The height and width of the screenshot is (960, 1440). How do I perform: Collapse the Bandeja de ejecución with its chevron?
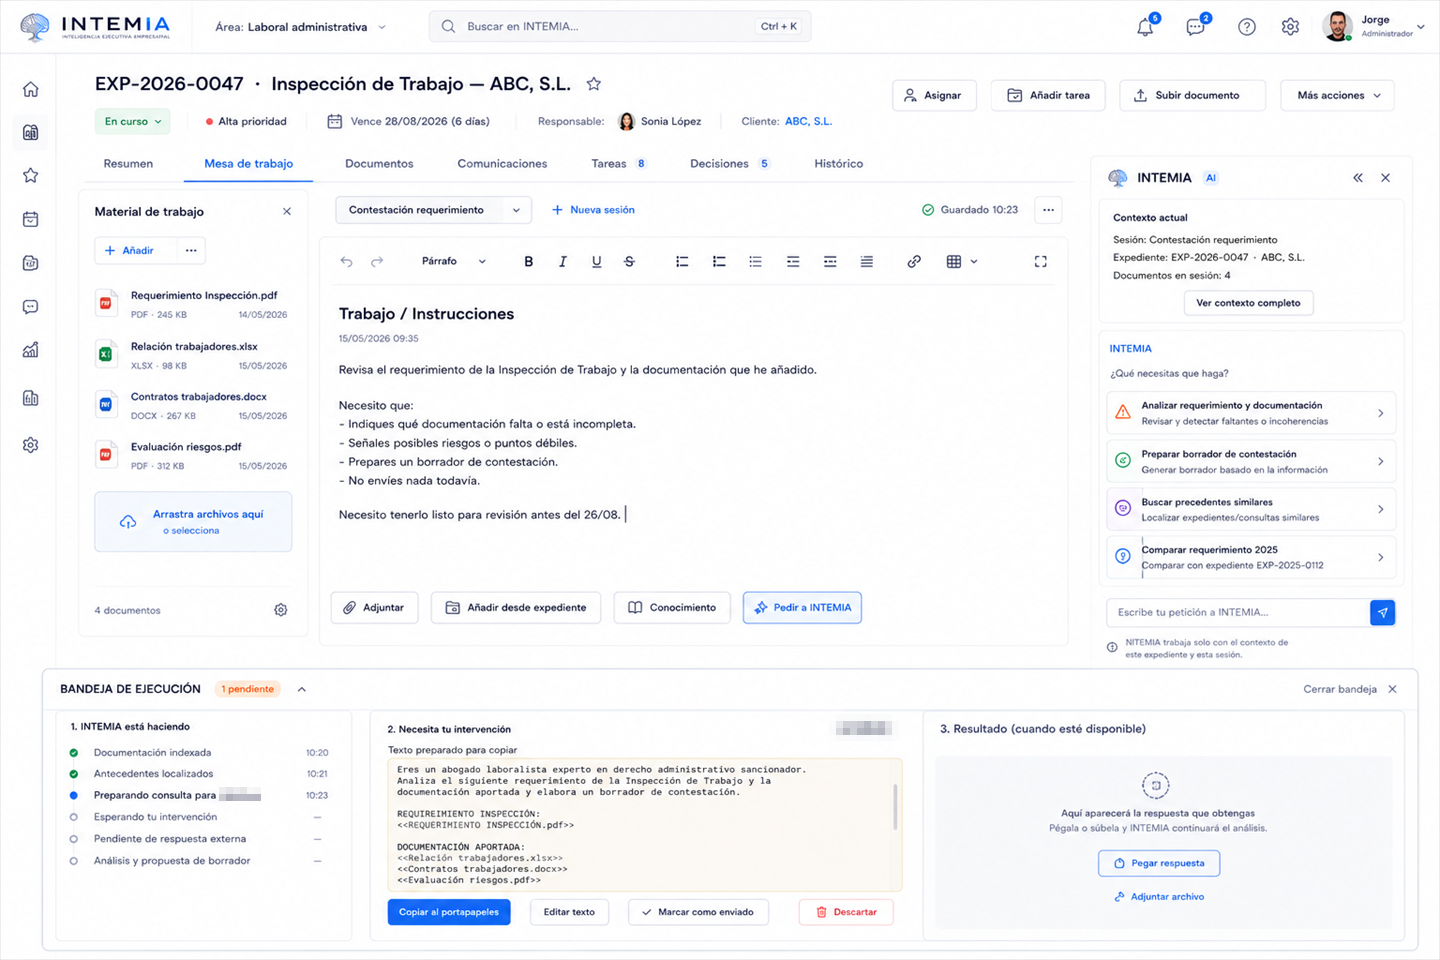click(302, 689)
